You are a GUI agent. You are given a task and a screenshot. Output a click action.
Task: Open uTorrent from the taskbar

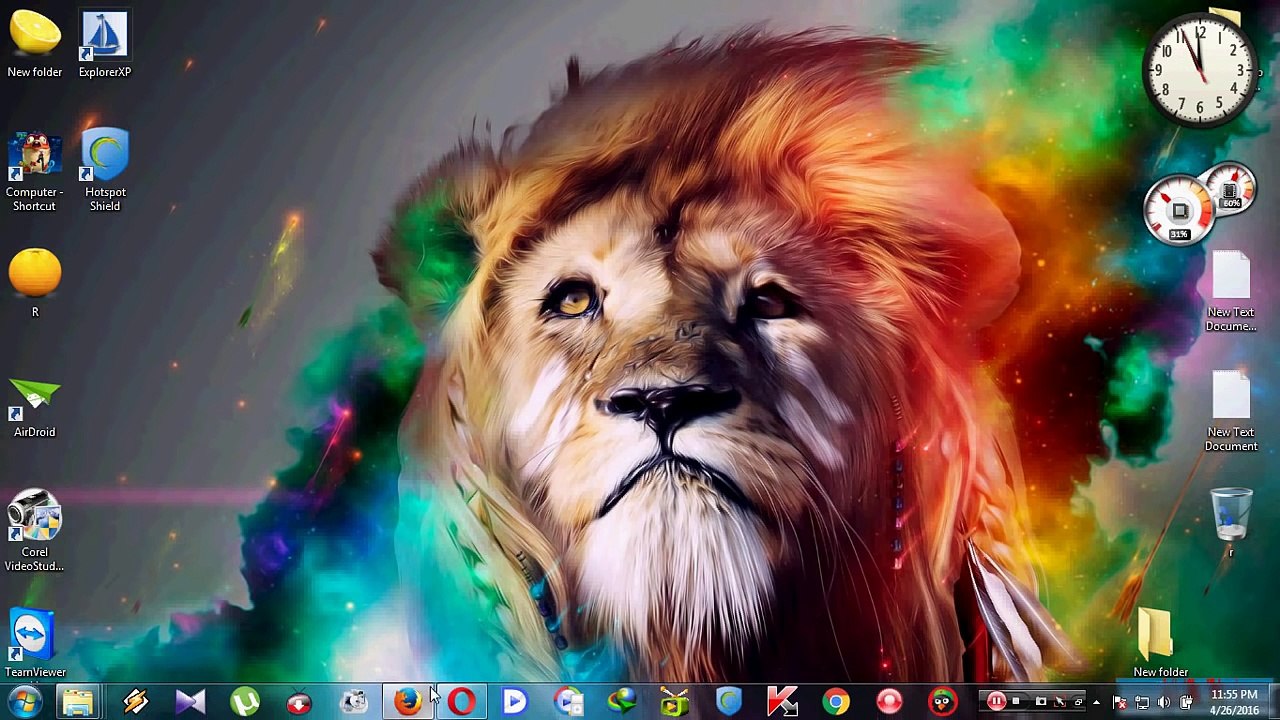point(245,702)
